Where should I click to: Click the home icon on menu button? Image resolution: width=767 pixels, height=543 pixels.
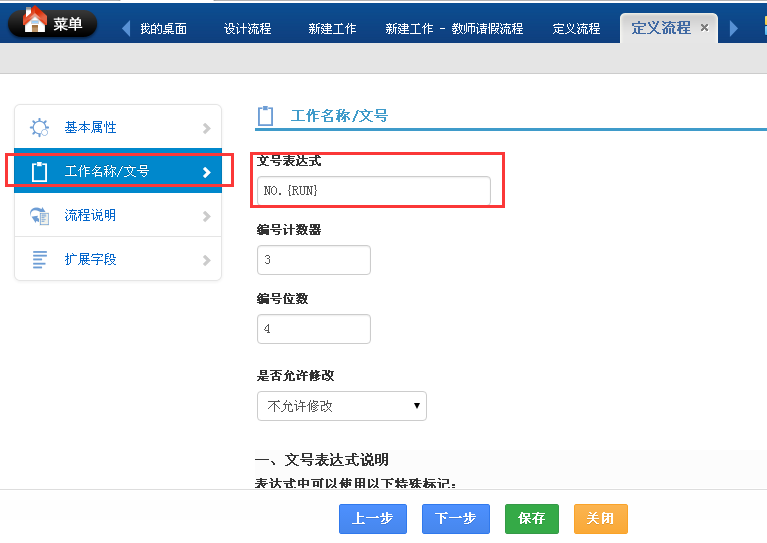[33, 20]
